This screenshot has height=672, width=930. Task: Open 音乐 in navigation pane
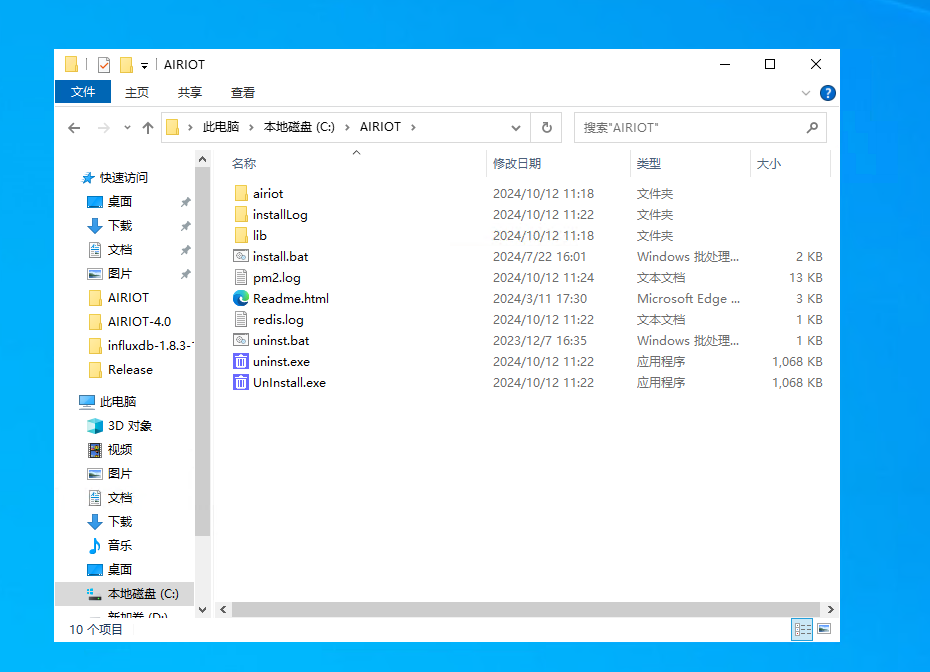[120, 546]
